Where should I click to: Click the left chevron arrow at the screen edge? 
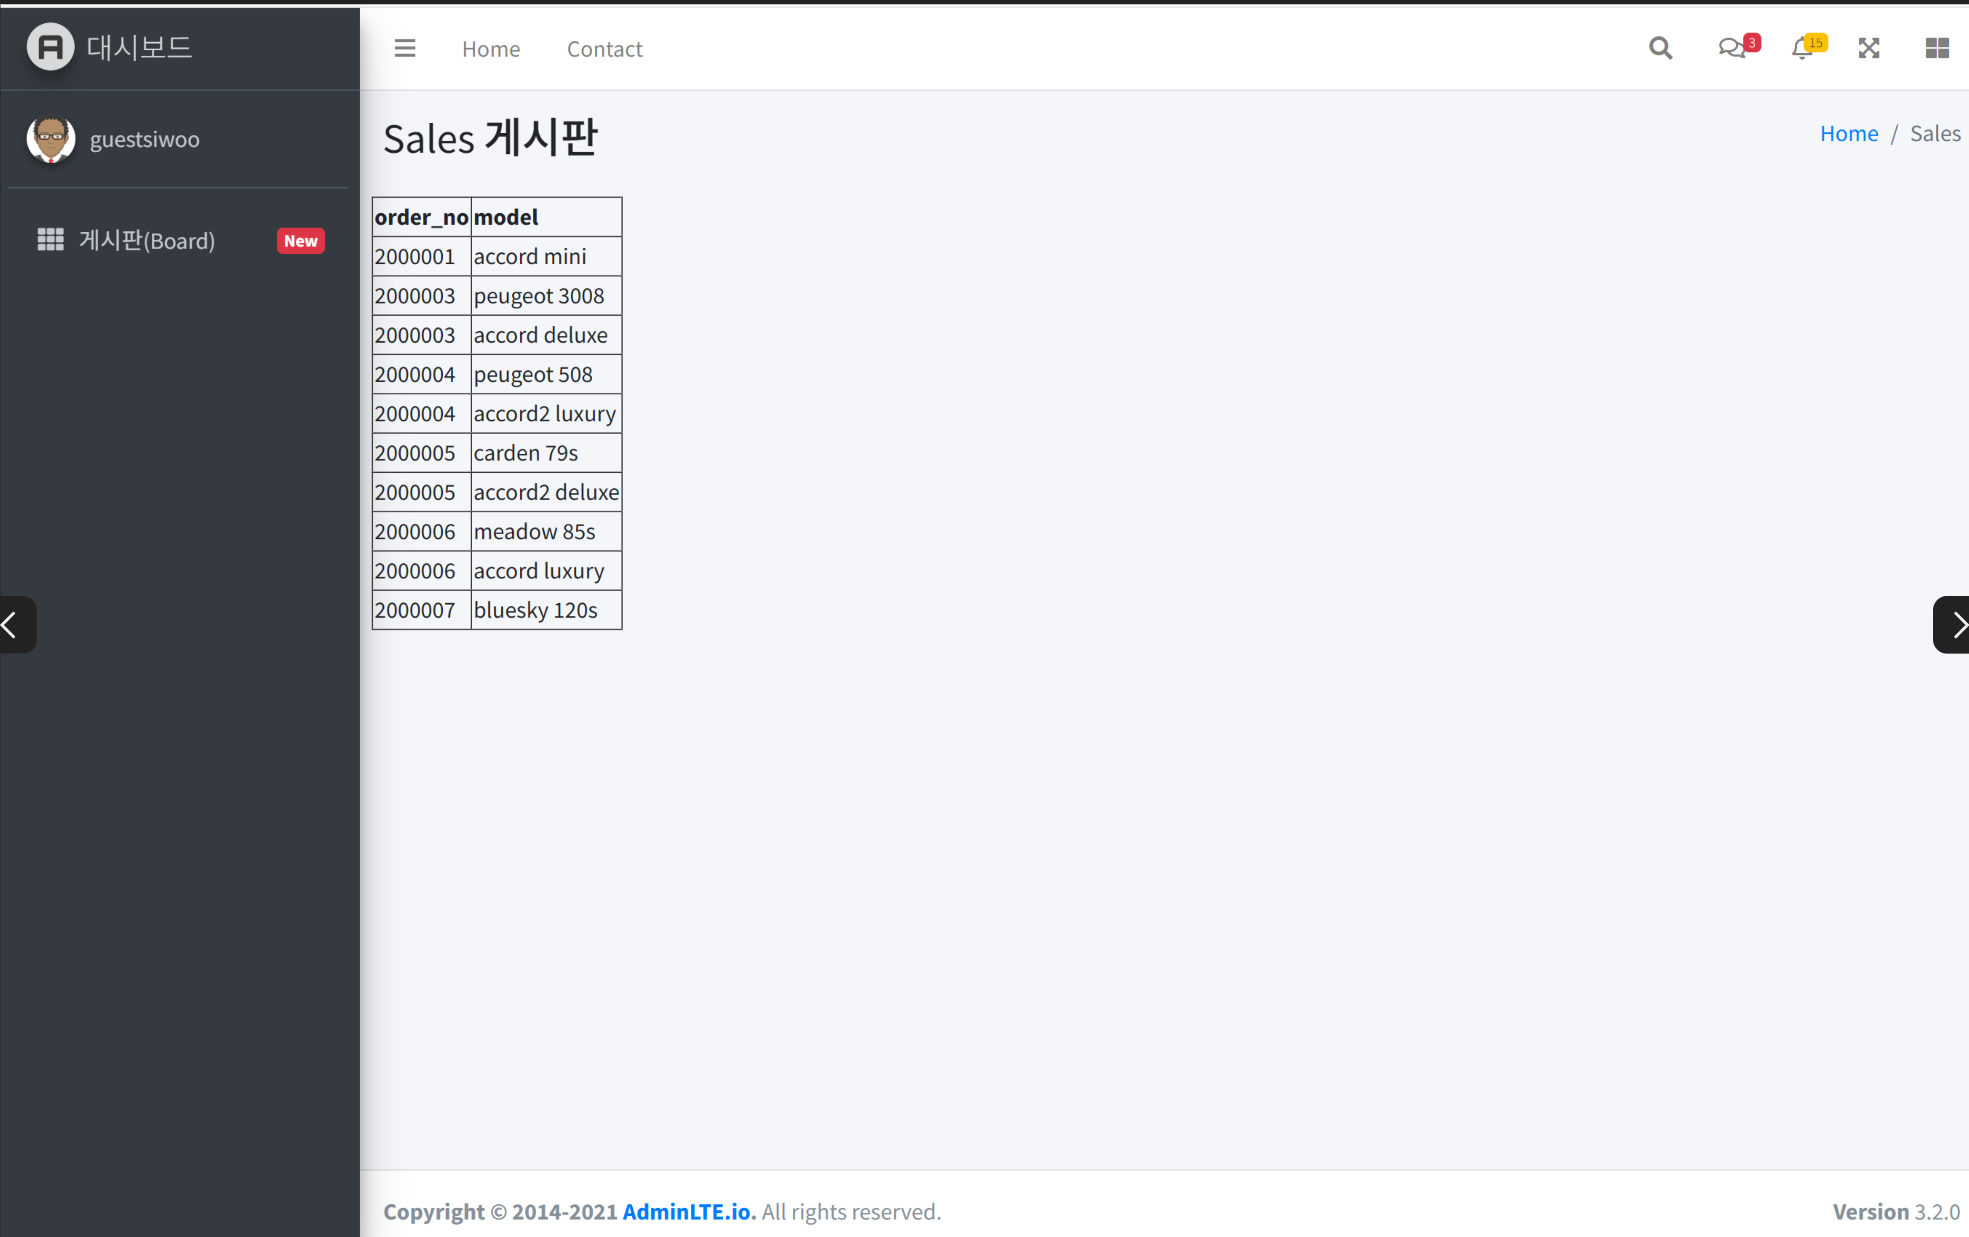tap(14, 625)
